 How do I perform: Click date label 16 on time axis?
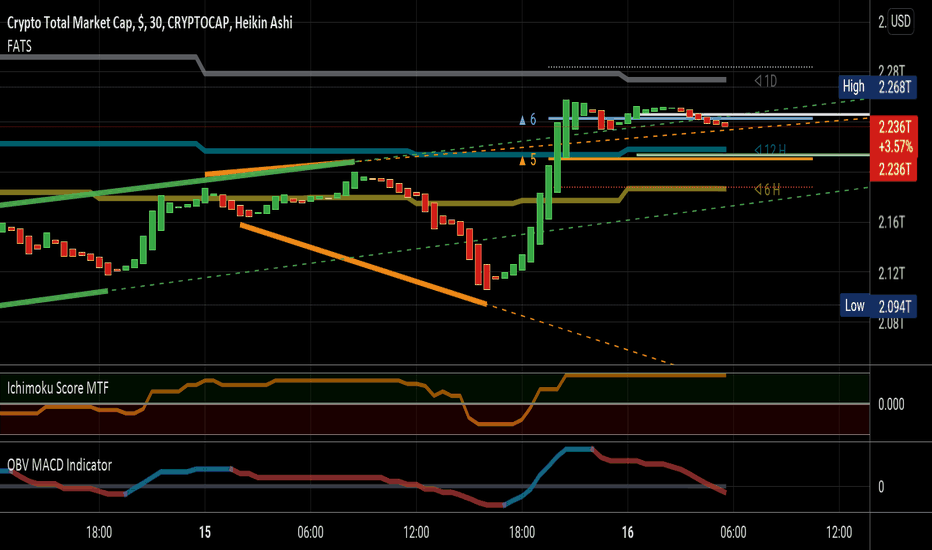628,532
